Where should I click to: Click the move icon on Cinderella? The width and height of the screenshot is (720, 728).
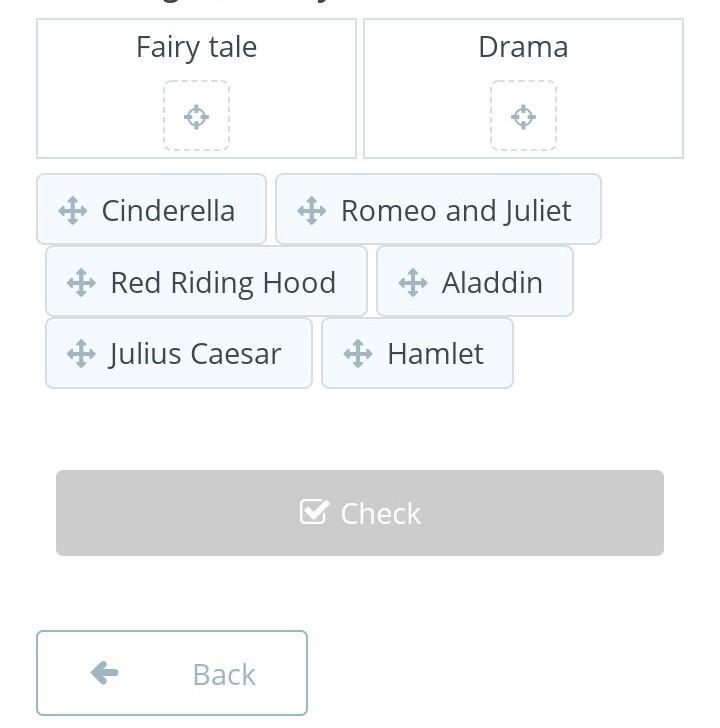pyautogui.click(x=73, y=211)
